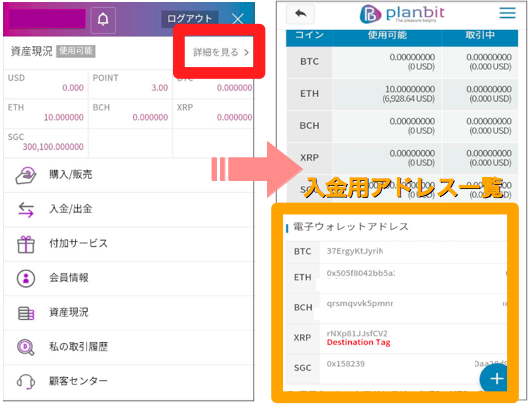Select the BCH wallet address qrsmqvvk5pmnr
530x409 pixels.
360,304
